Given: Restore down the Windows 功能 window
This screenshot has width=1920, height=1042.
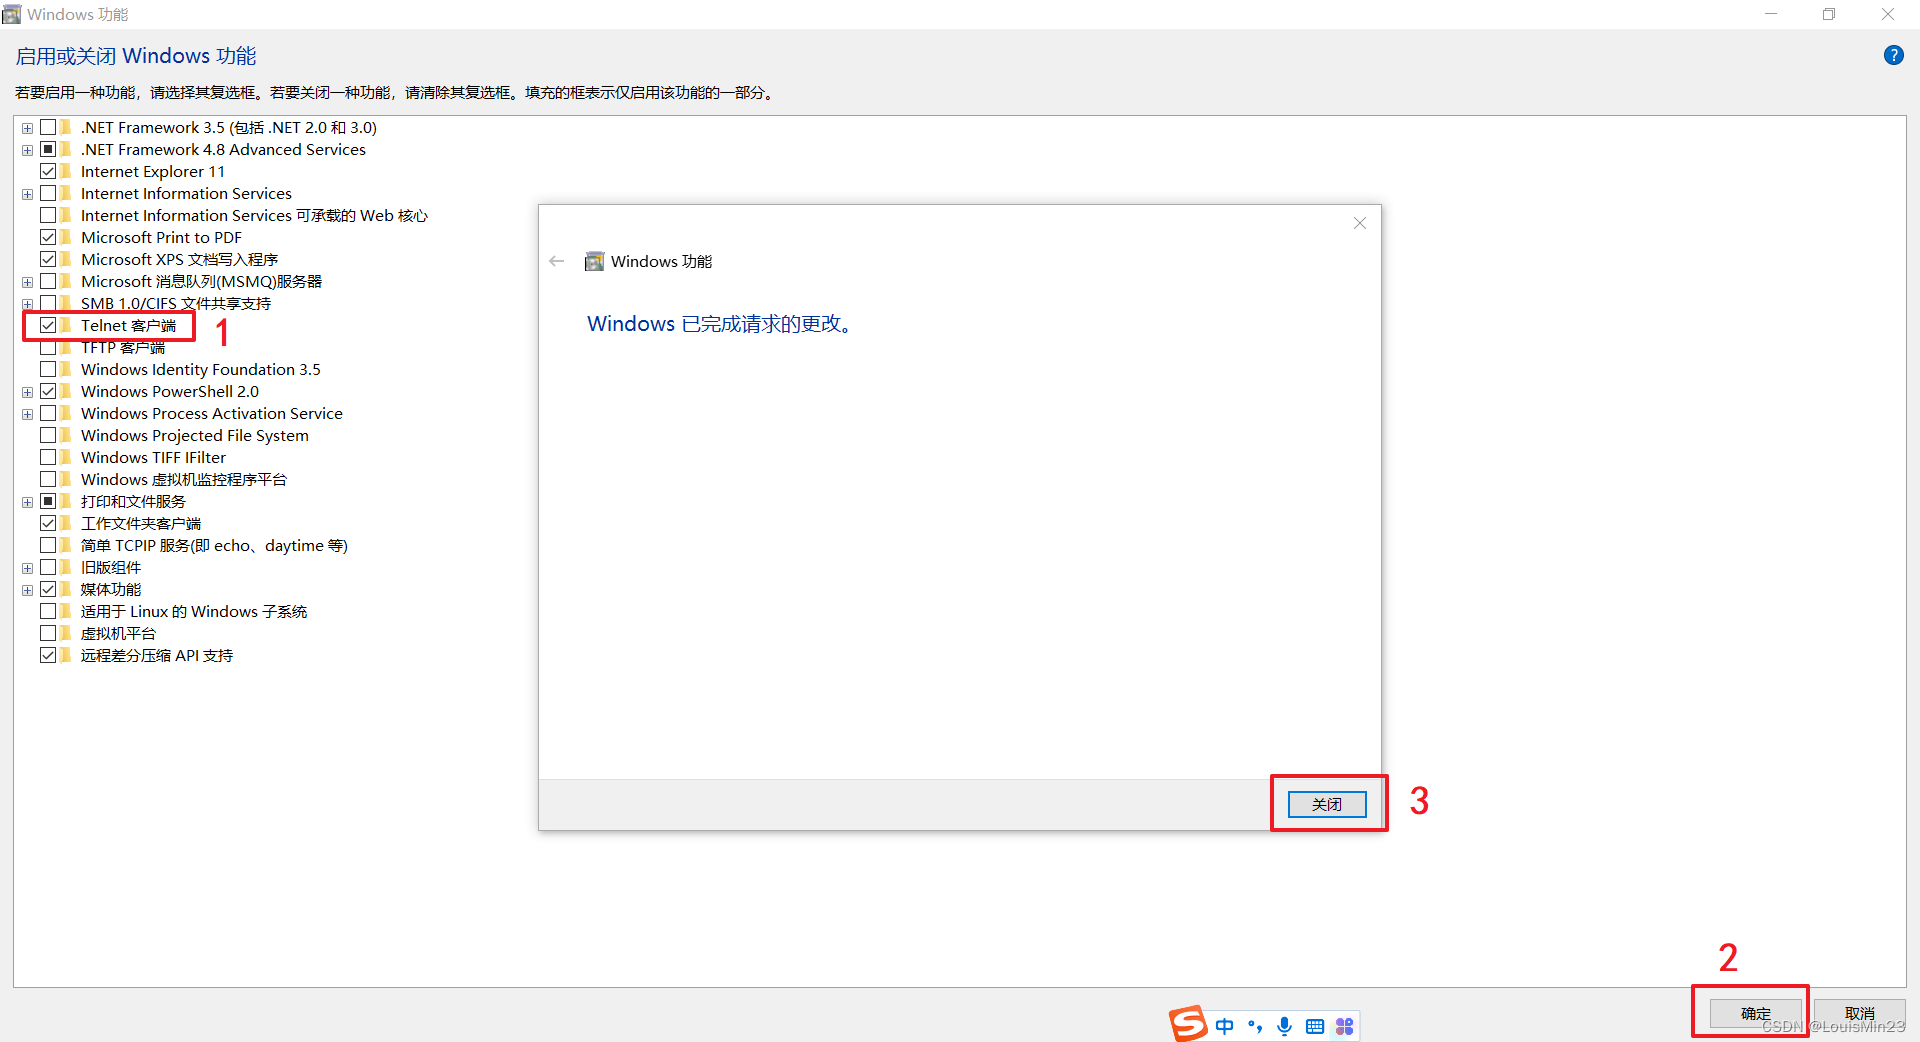Looking at the screenshot, I should (x=1829, y=14).
